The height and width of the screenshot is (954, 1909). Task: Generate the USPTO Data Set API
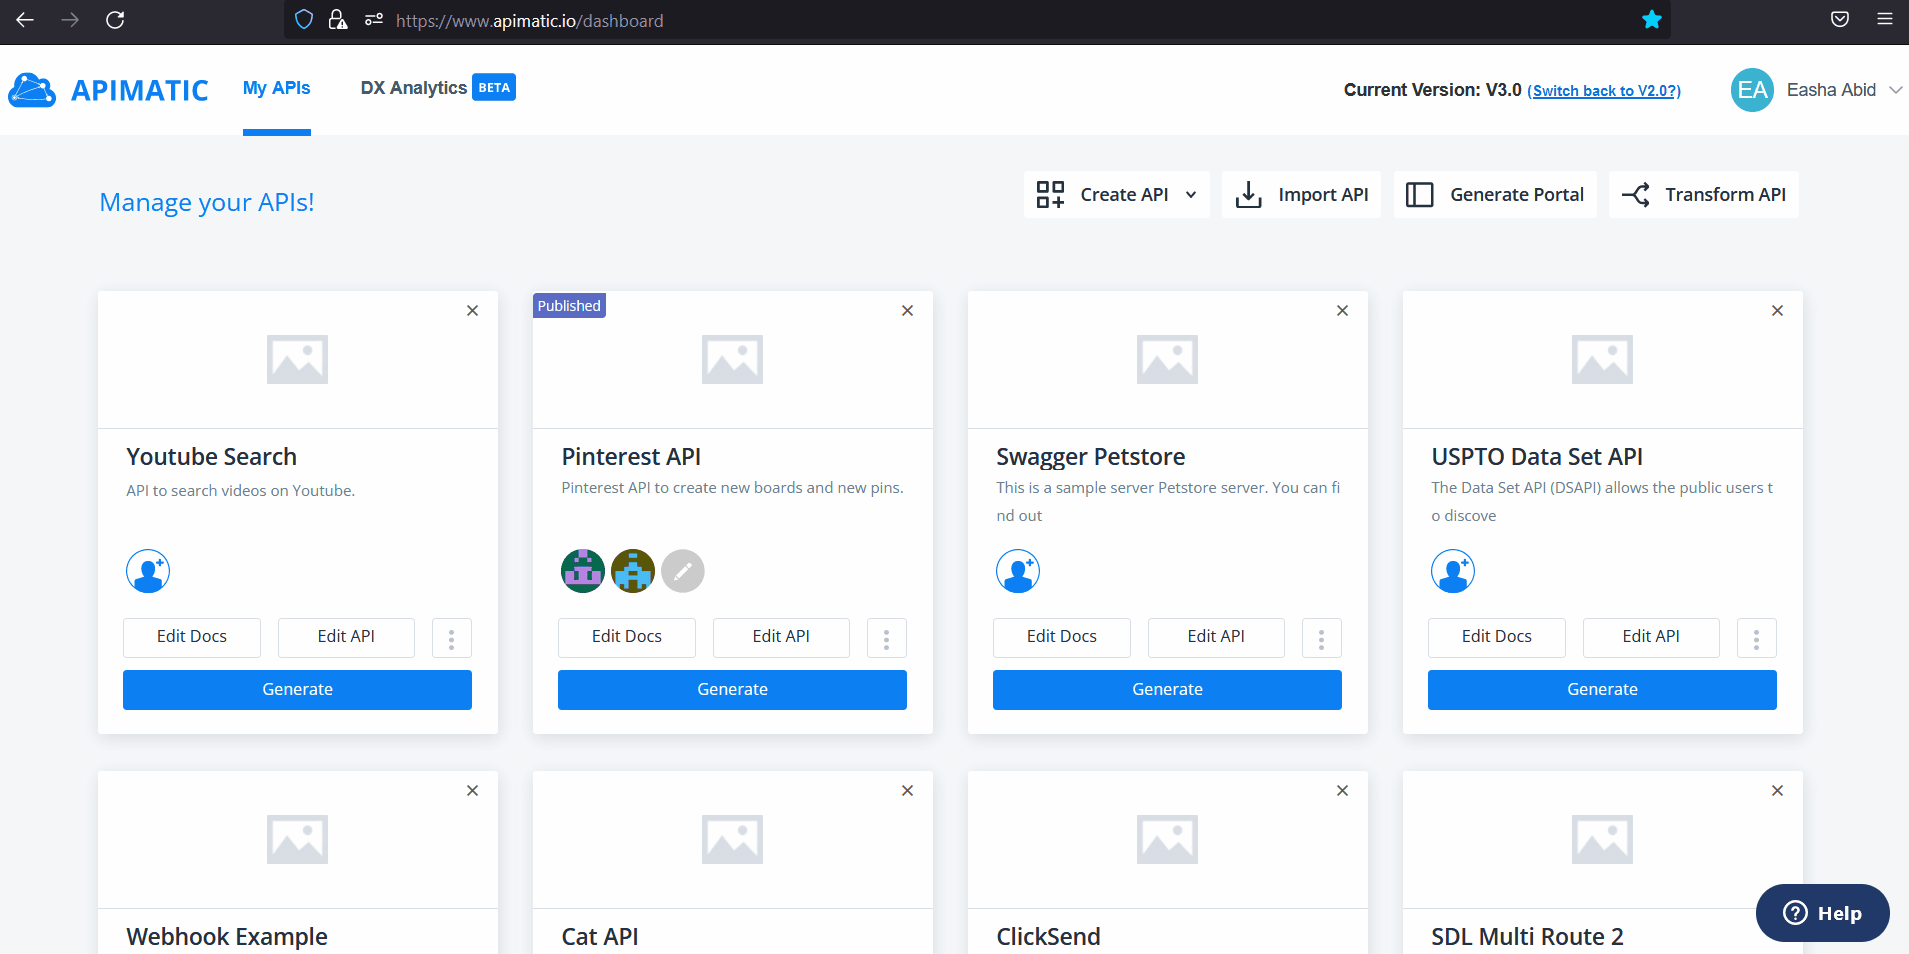1601,689
